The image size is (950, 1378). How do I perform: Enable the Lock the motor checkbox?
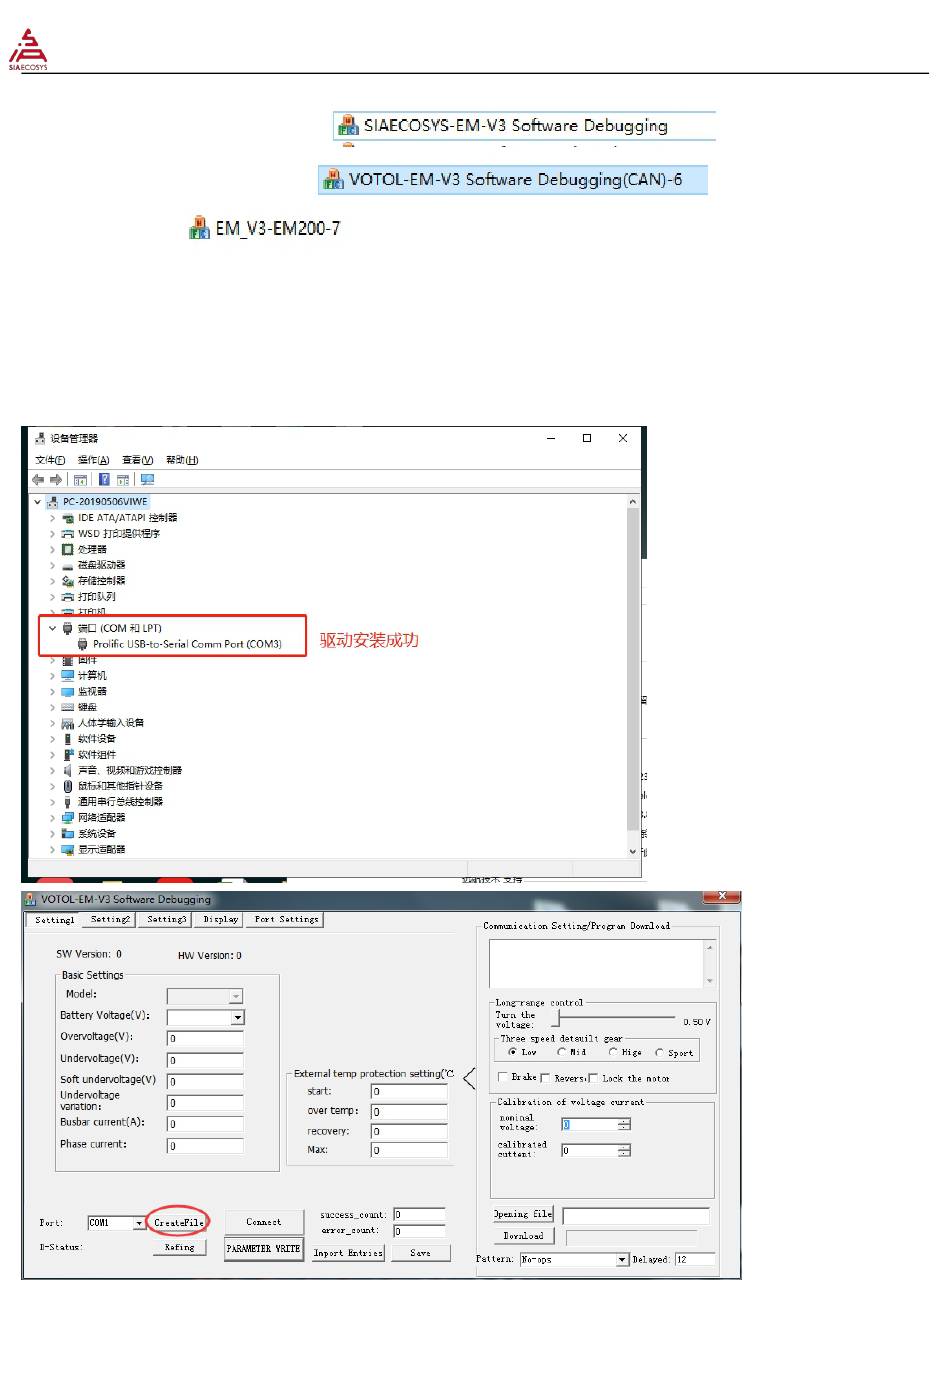point(593,1077)
